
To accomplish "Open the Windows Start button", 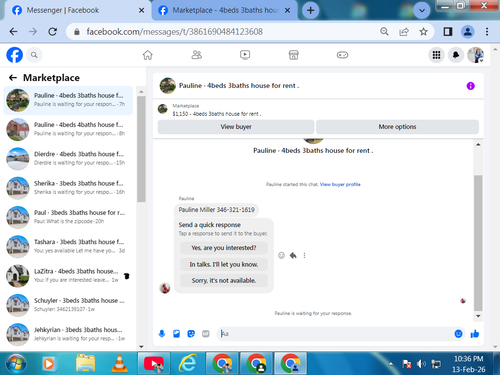I will point(16,364).
